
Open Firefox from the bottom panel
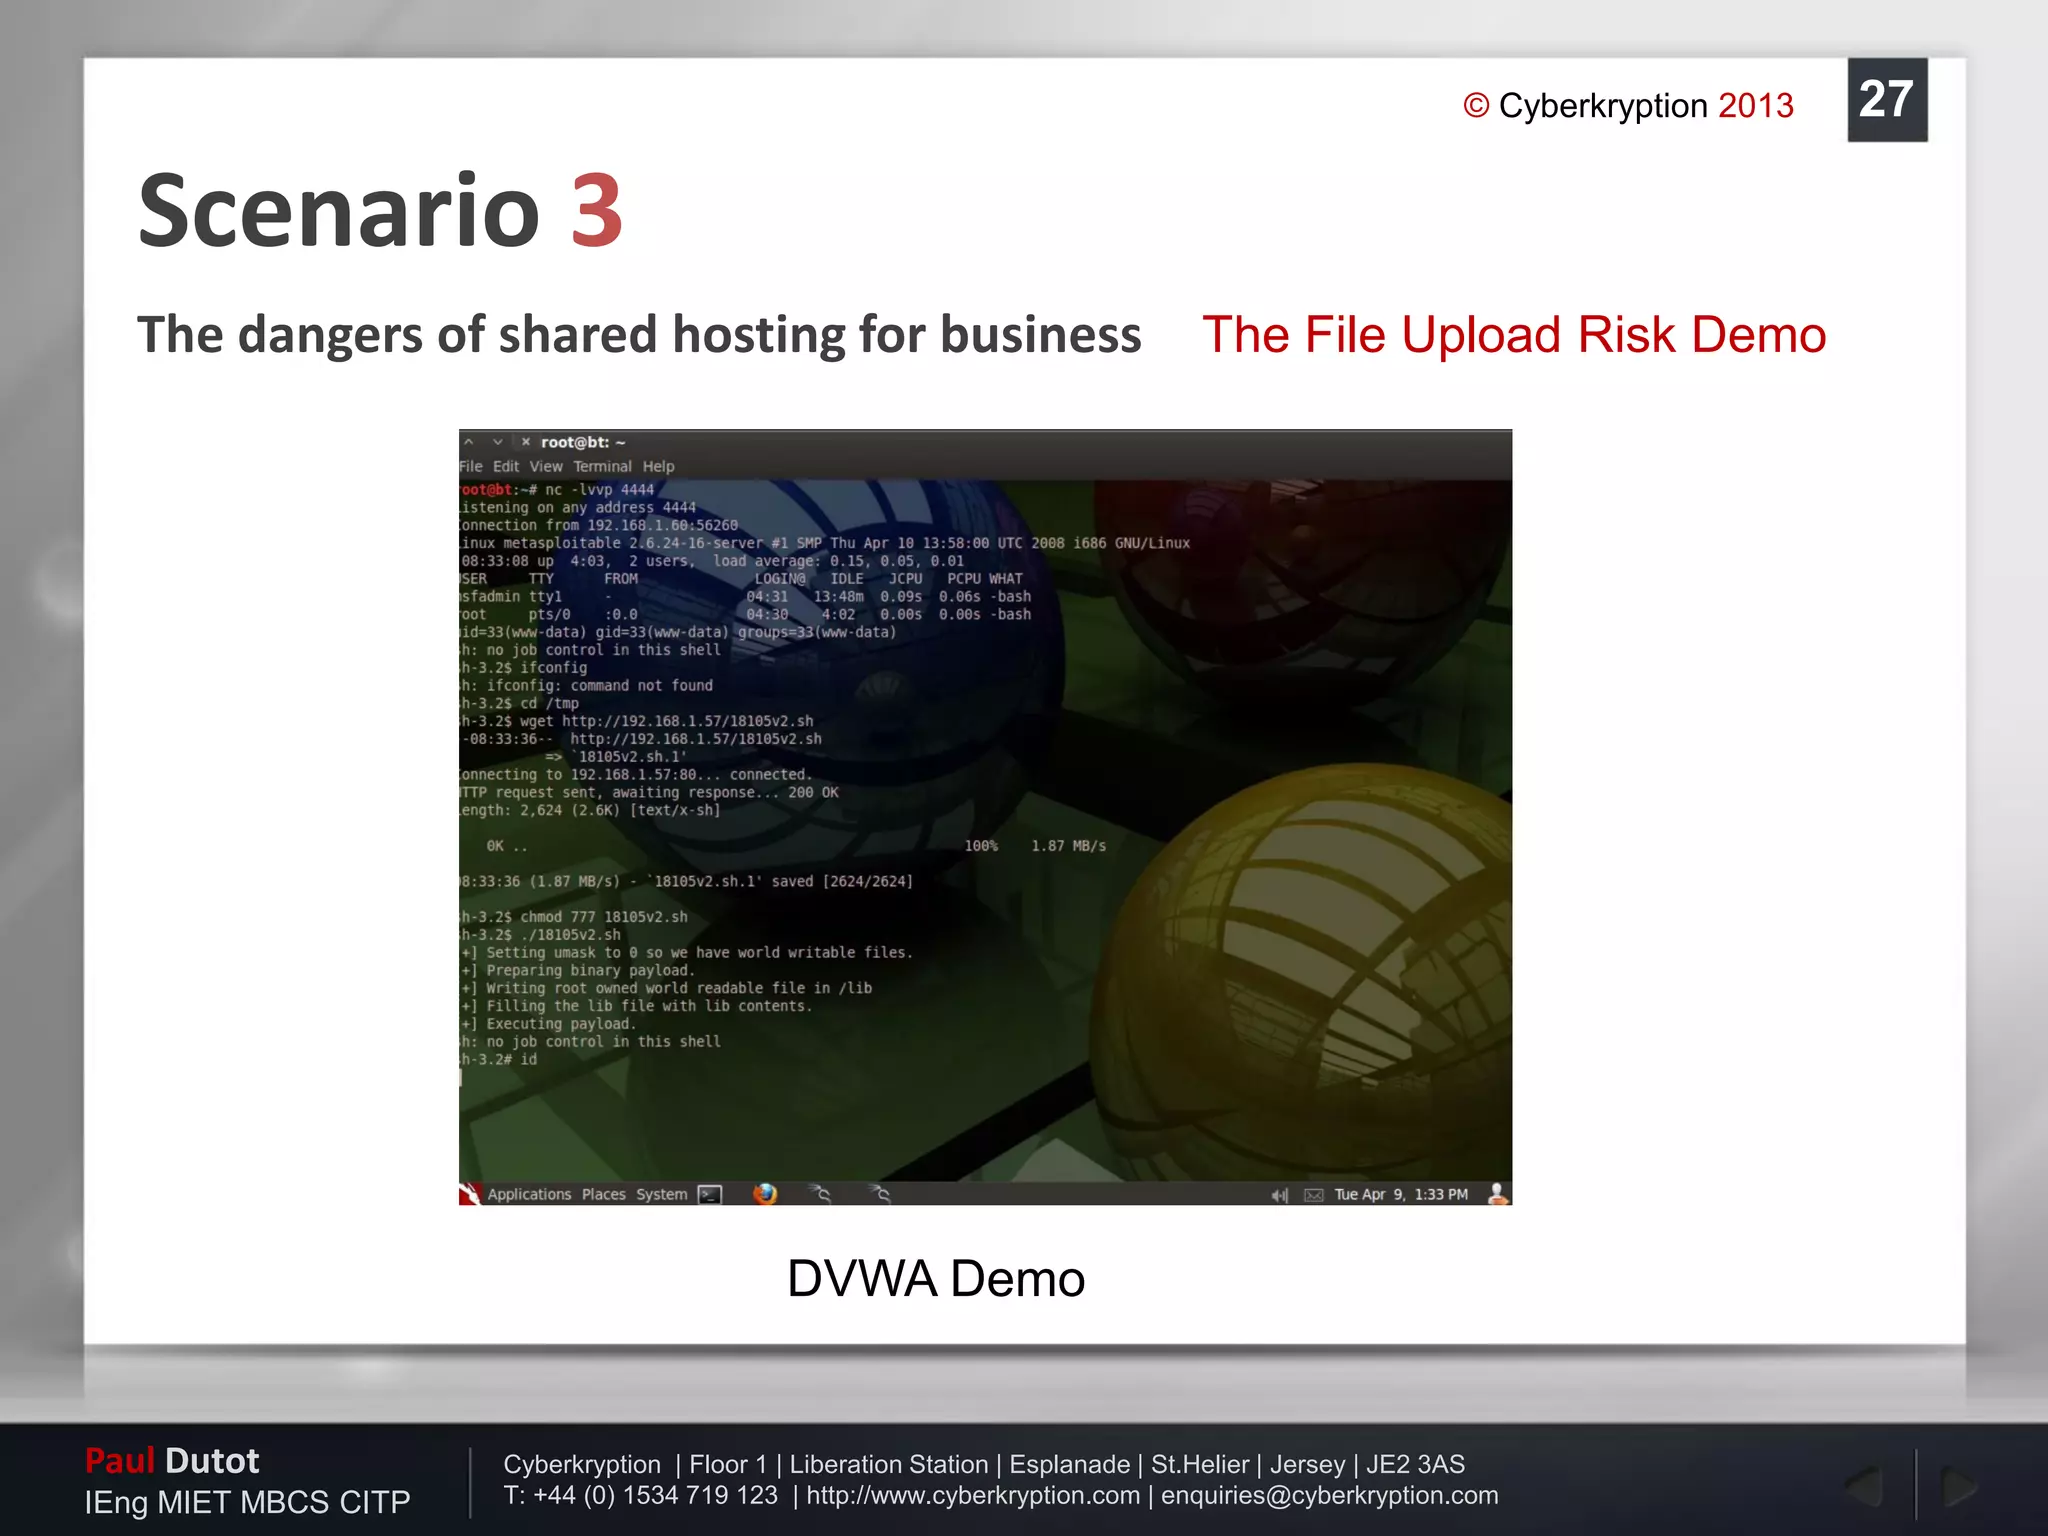click(765, 1194)
